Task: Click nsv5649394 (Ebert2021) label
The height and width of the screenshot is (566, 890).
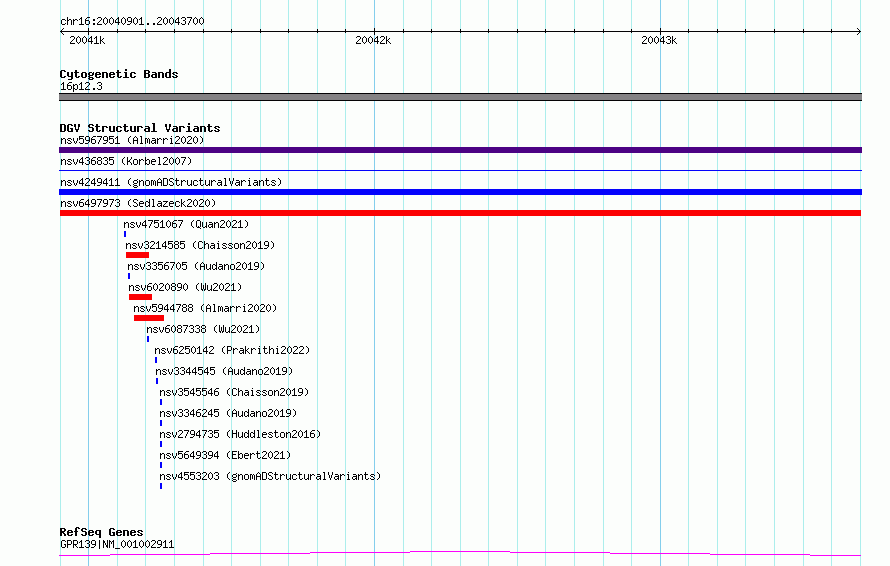Action: 225,455
